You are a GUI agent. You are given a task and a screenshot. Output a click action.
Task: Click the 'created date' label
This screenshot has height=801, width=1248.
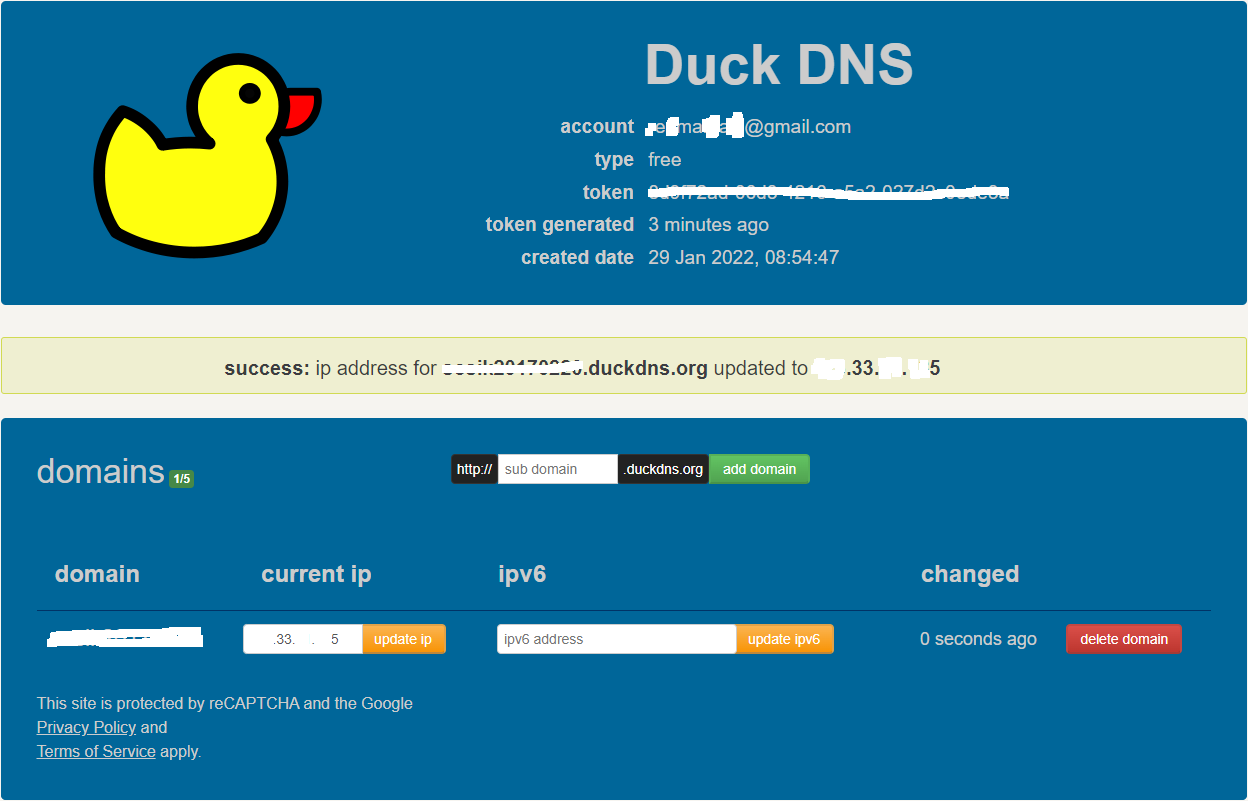[577, 258]
